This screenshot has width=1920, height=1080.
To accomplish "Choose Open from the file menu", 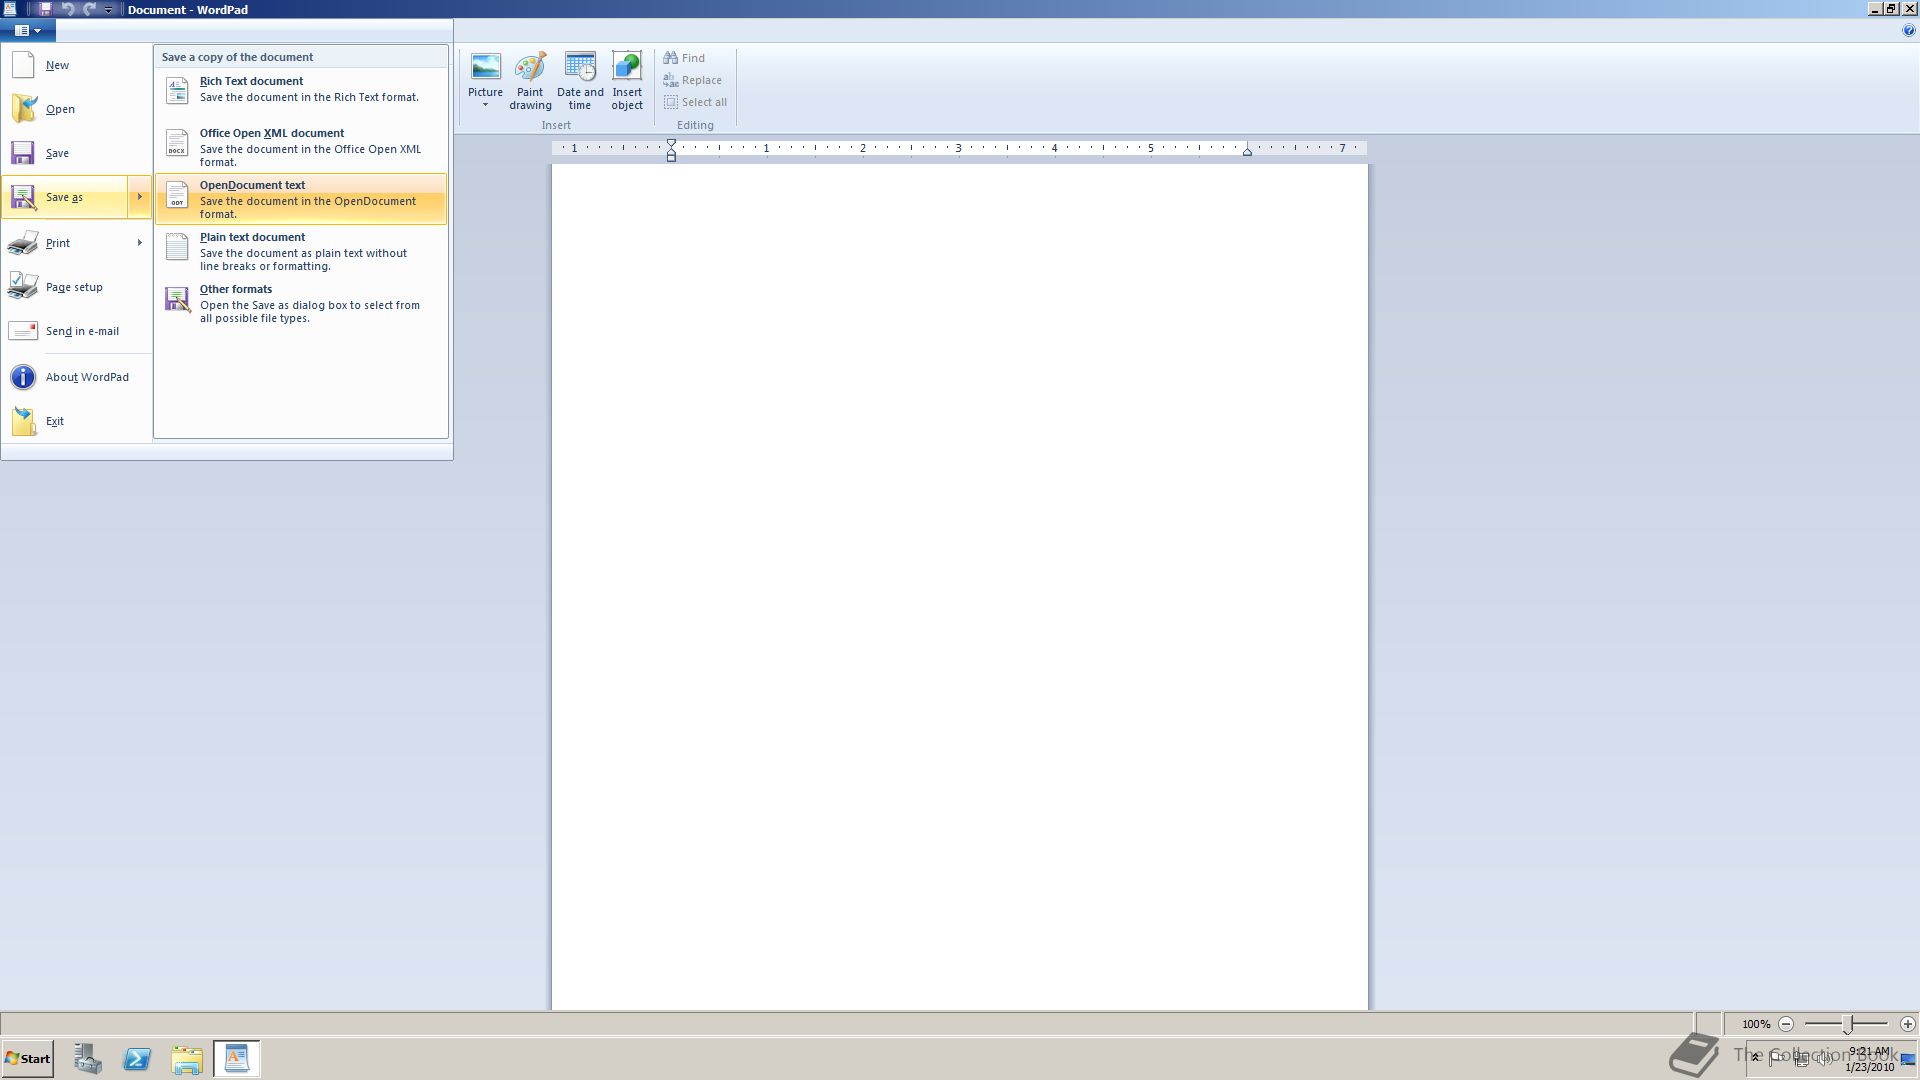I will pyautogui.click(x=76, y=109).
